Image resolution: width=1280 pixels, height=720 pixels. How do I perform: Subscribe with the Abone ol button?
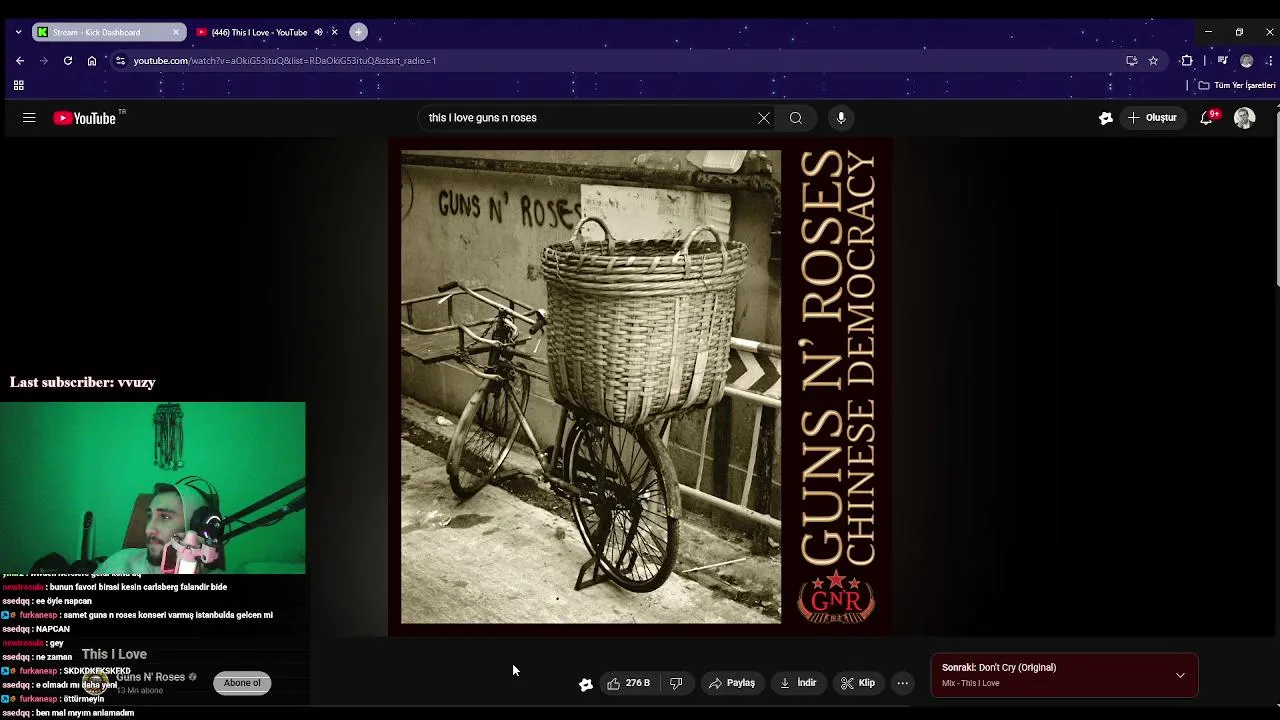(242, 683)
